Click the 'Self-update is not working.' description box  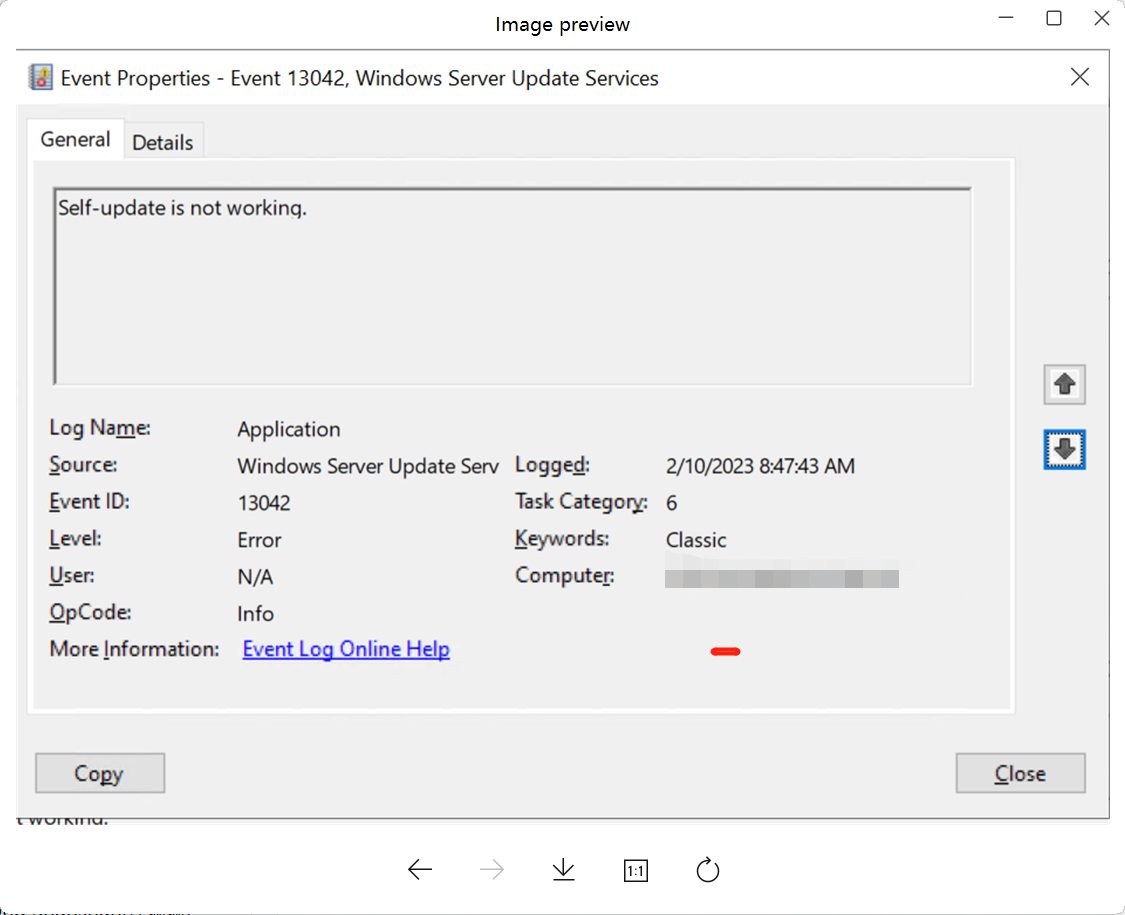512,286
